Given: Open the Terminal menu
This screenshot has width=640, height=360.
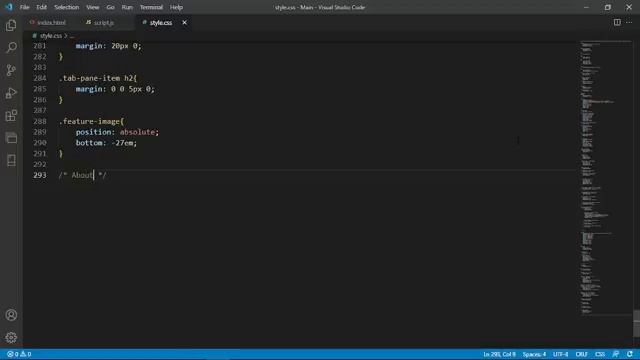Looking at the screenshot, I should click(x=151, y=7).
